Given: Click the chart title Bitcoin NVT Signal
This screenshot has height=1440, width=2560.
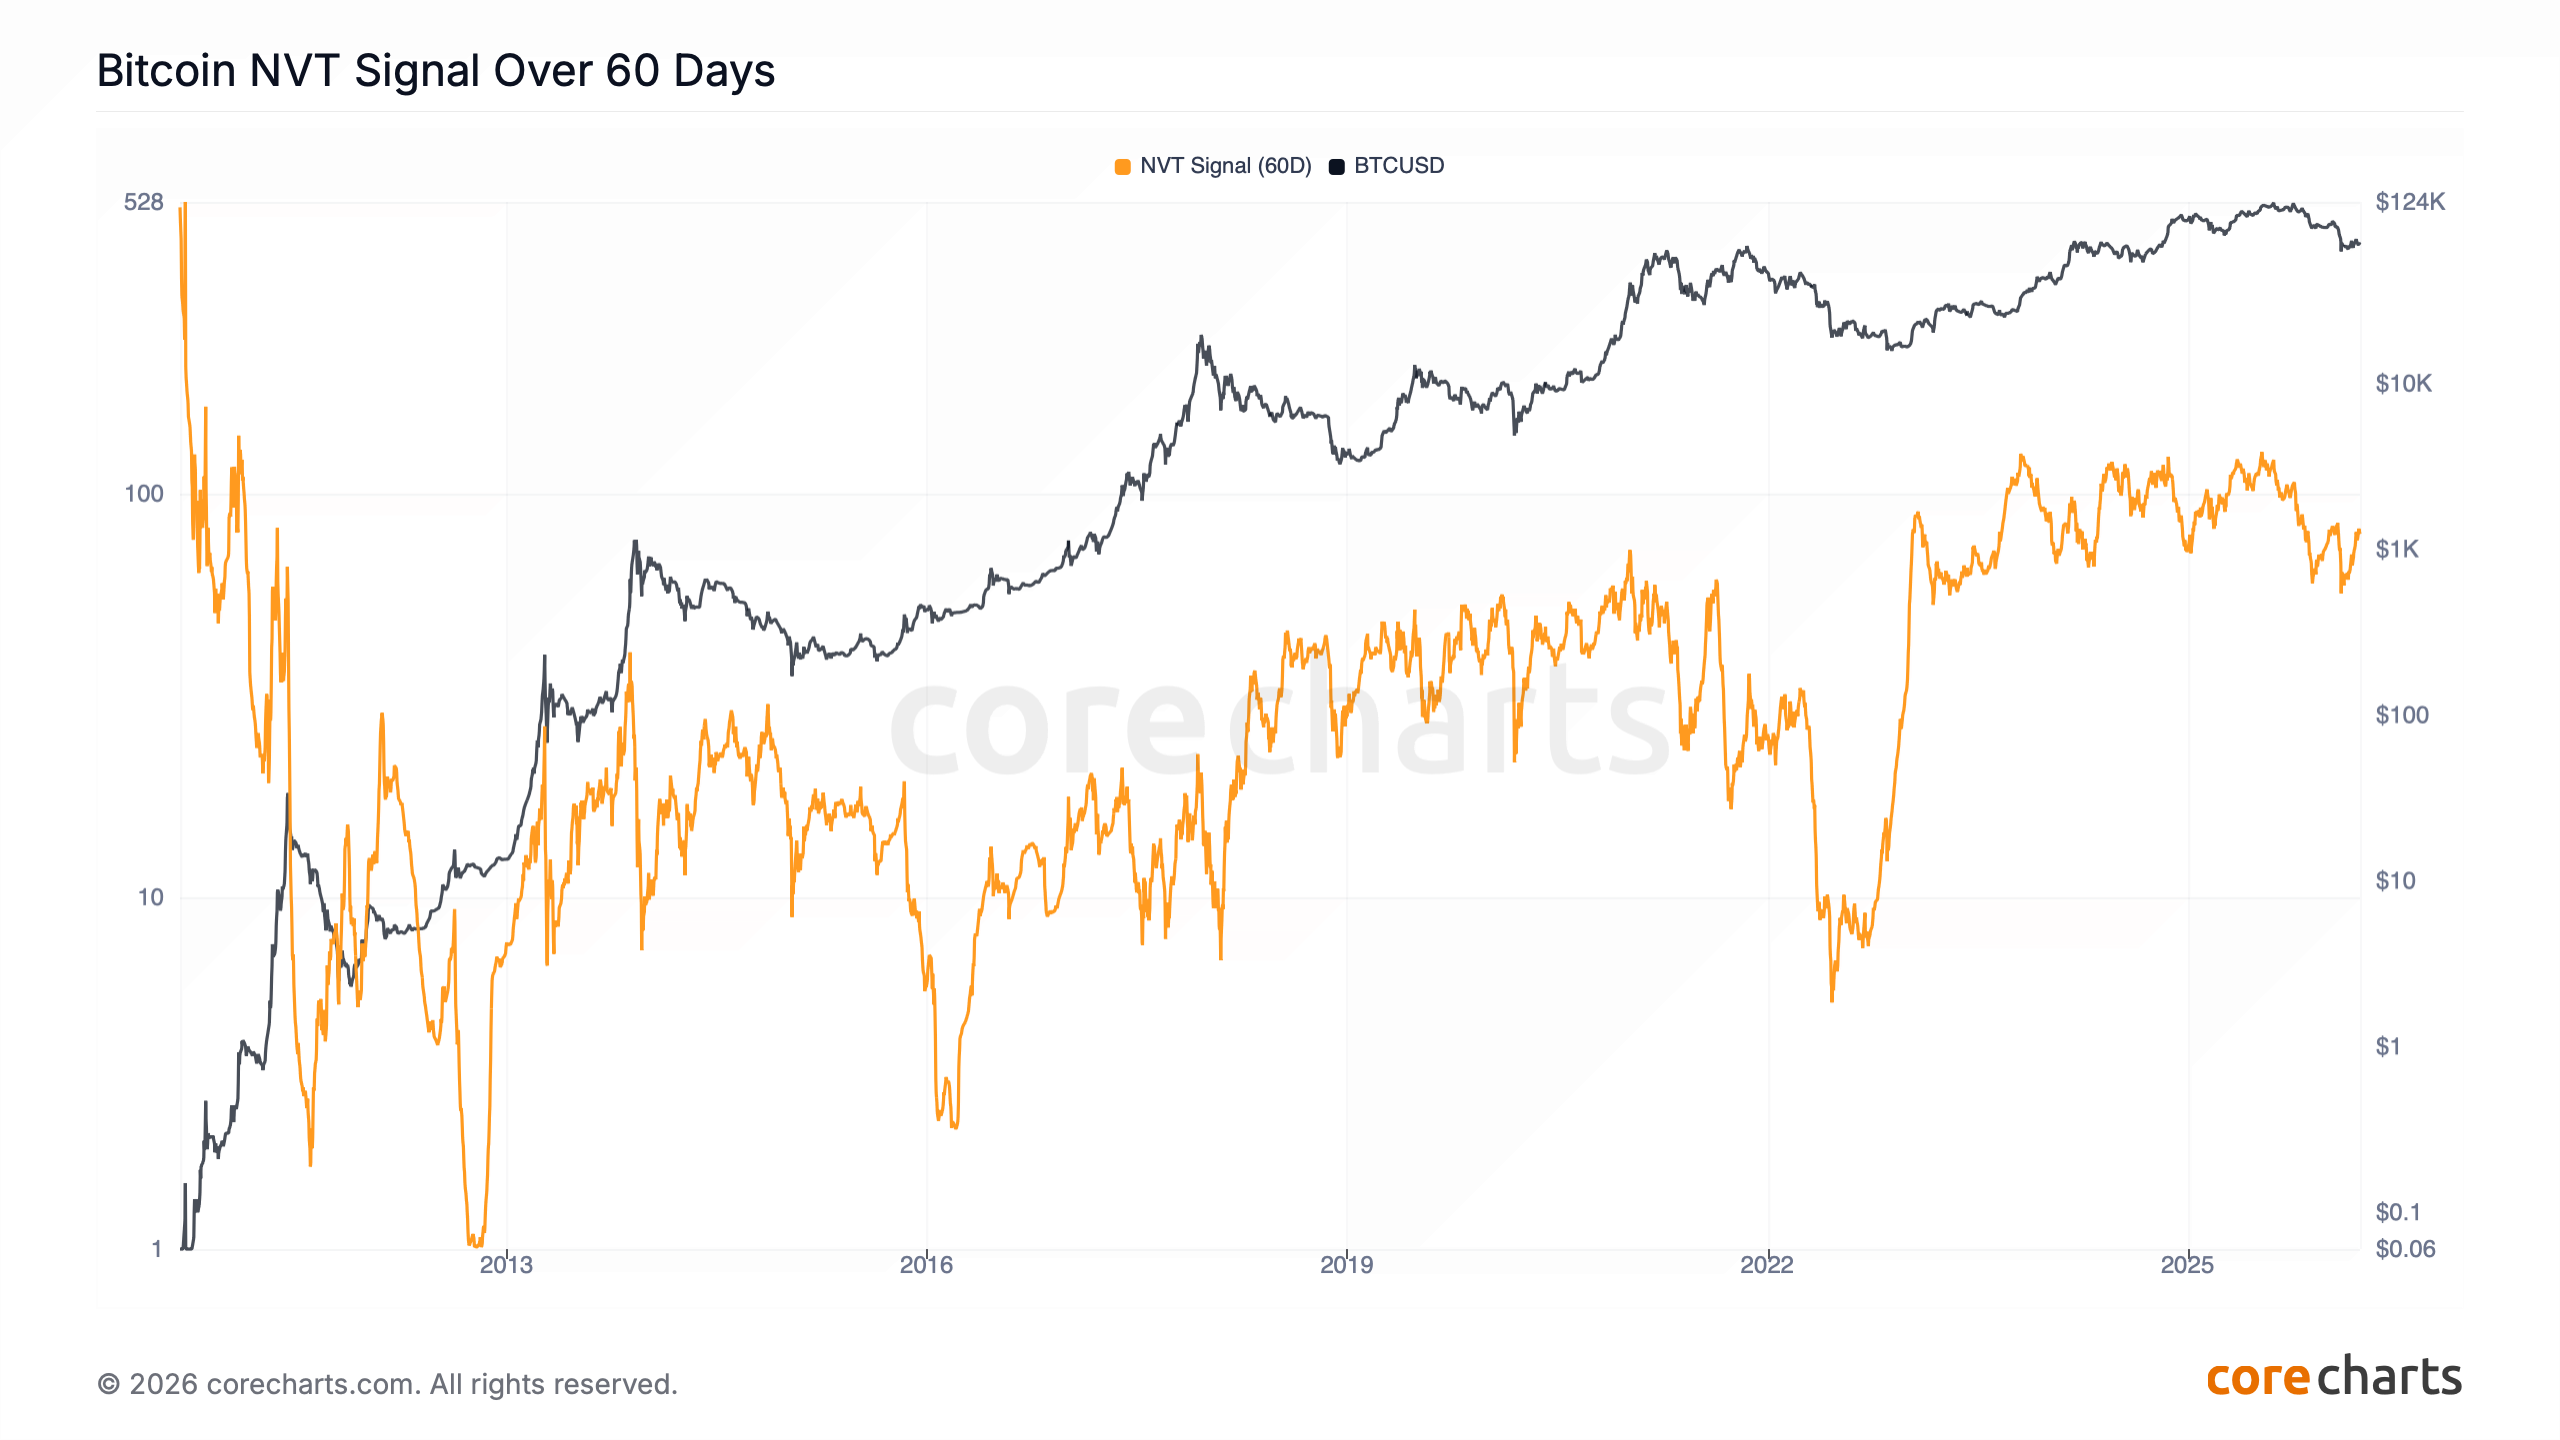Looking at the screenshot, I should click(435, 71).
